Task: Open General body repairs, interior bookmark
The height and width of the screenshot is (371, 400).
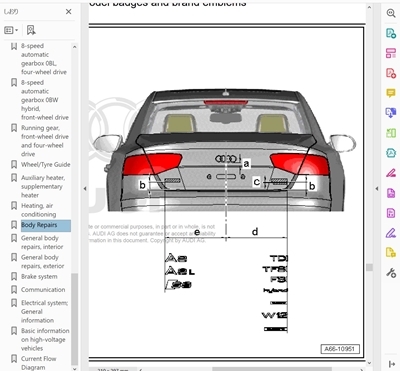Action: (42, 242)
